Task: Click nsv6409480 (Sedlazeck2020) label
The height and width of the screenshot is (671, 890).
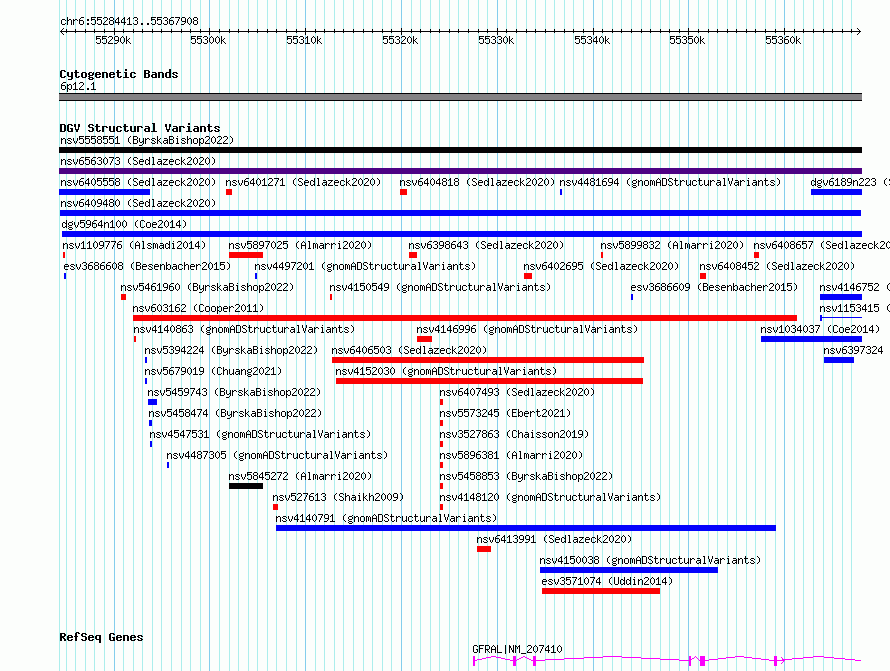Action: point(138,203)
